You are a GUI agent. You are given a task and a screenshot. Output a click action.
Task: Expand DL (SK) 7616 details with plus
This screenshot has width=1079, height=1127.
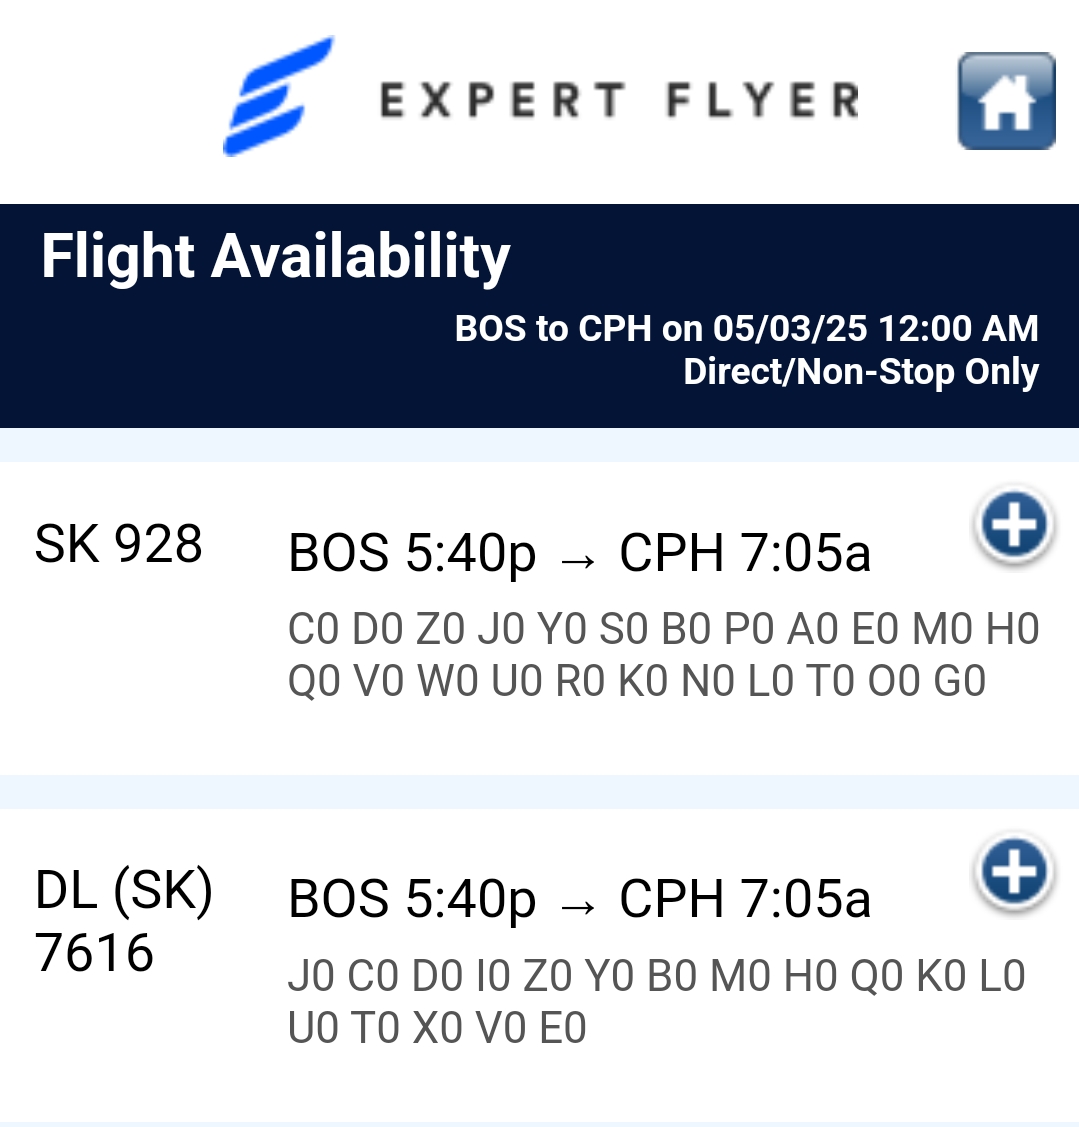[x=1013, y=872]
